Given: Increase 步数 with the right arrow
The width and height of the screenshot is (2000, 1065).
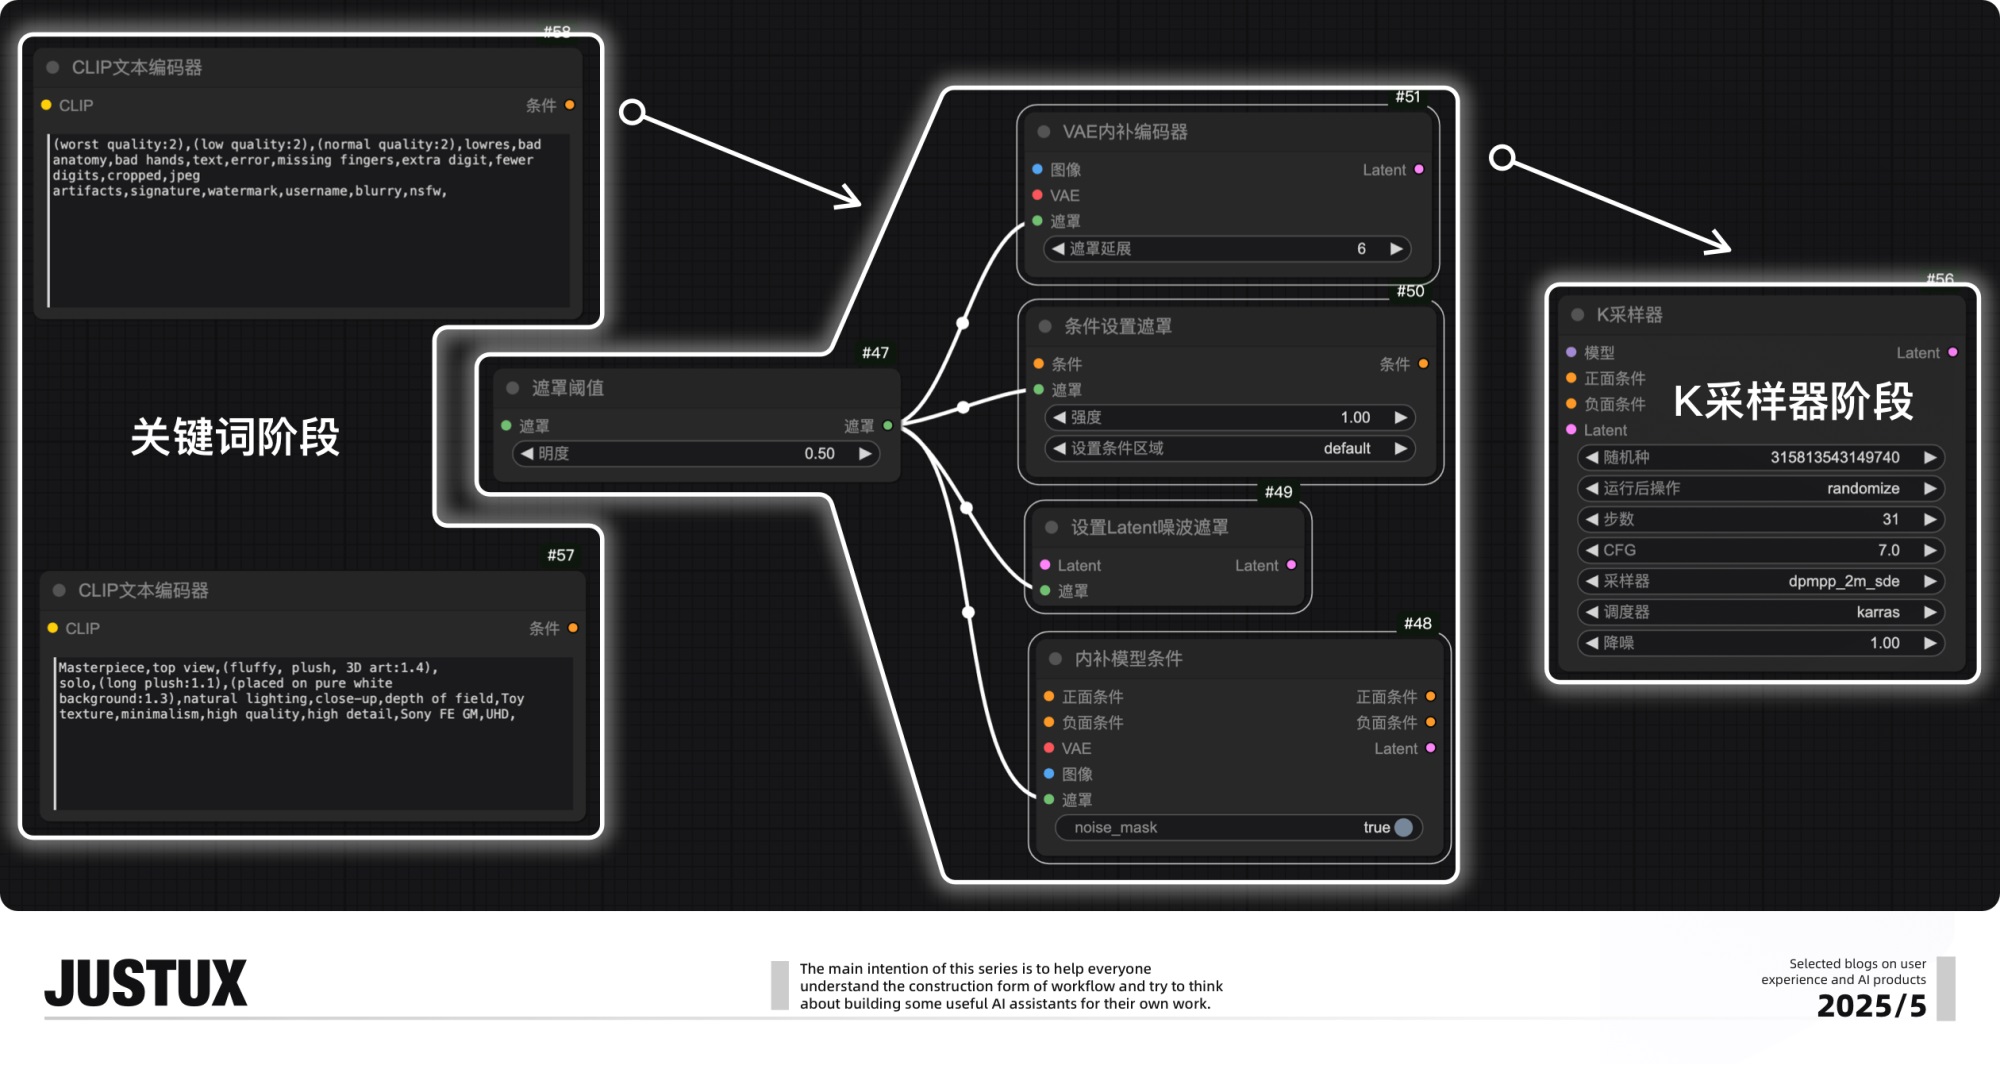Looking at the screenshot, I should point(1930,519).
